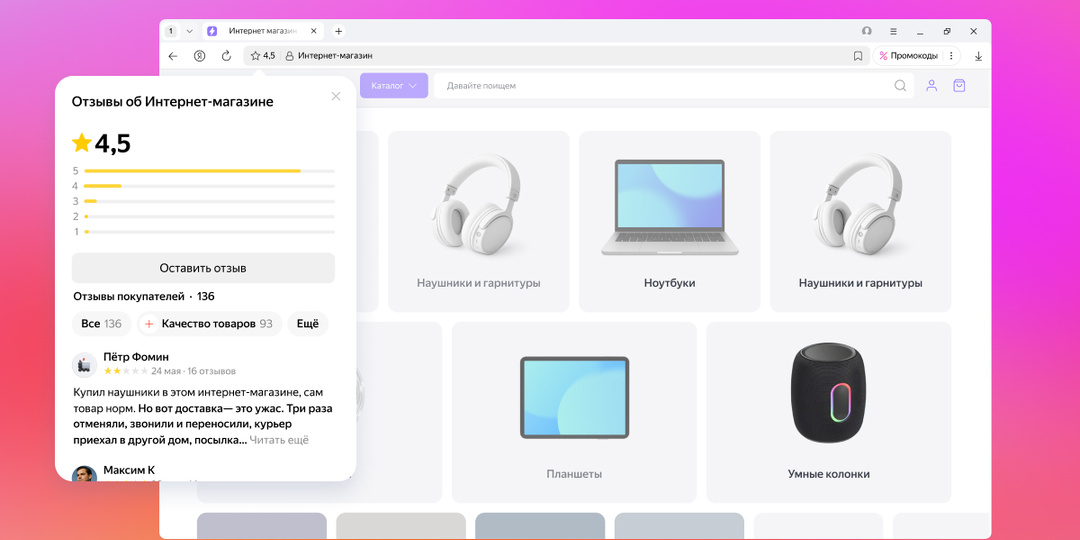Click the 4,5 star rating in address bar

click(262, 56)
